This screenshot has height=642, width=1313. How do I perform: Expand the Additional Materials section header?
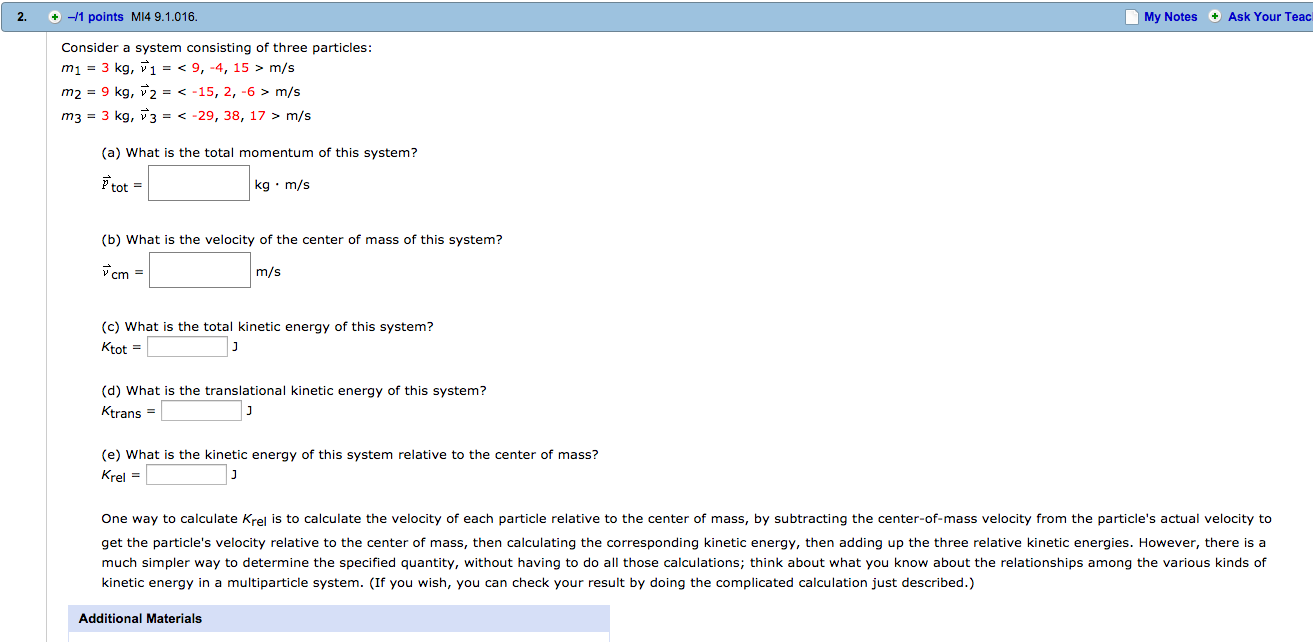(339, 619)
